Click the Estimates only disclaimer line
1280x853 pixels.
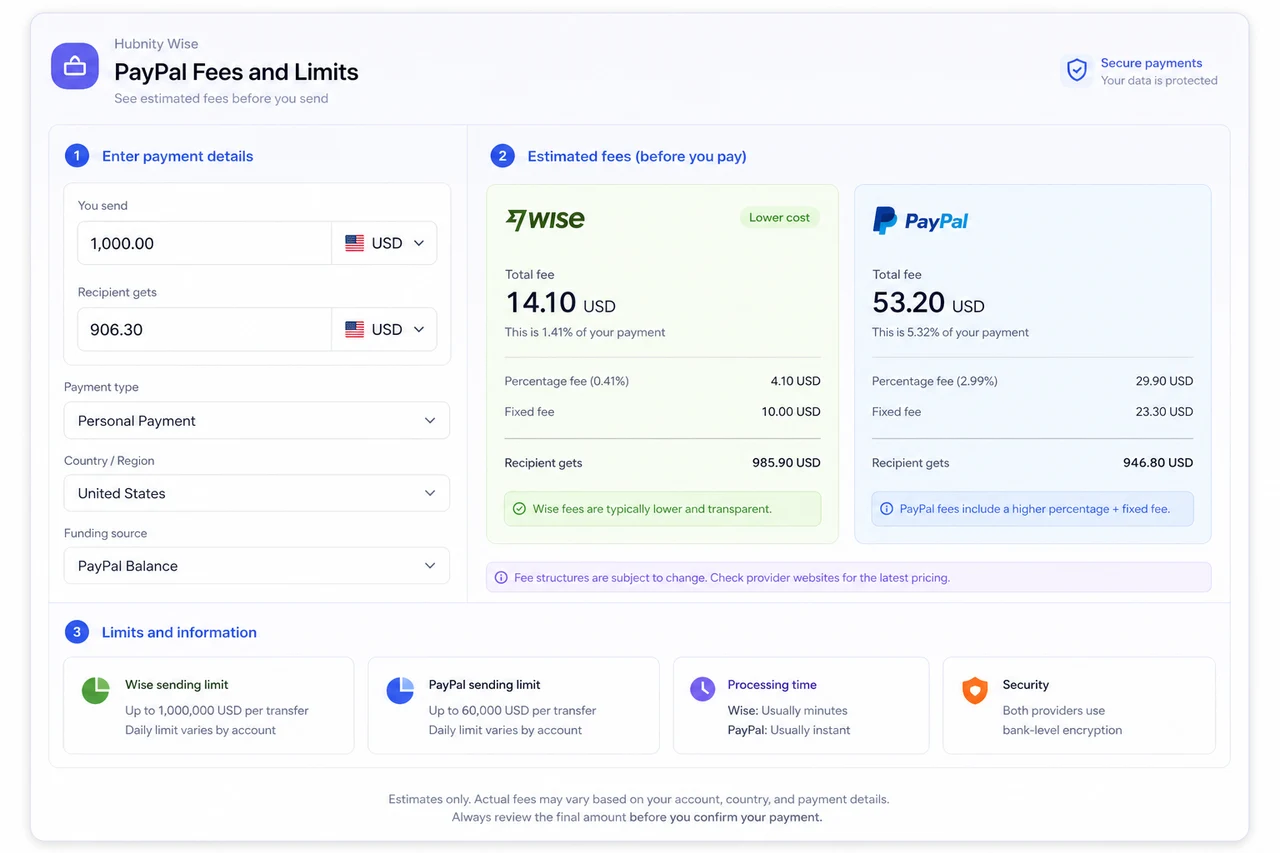(x=639, y=799)
